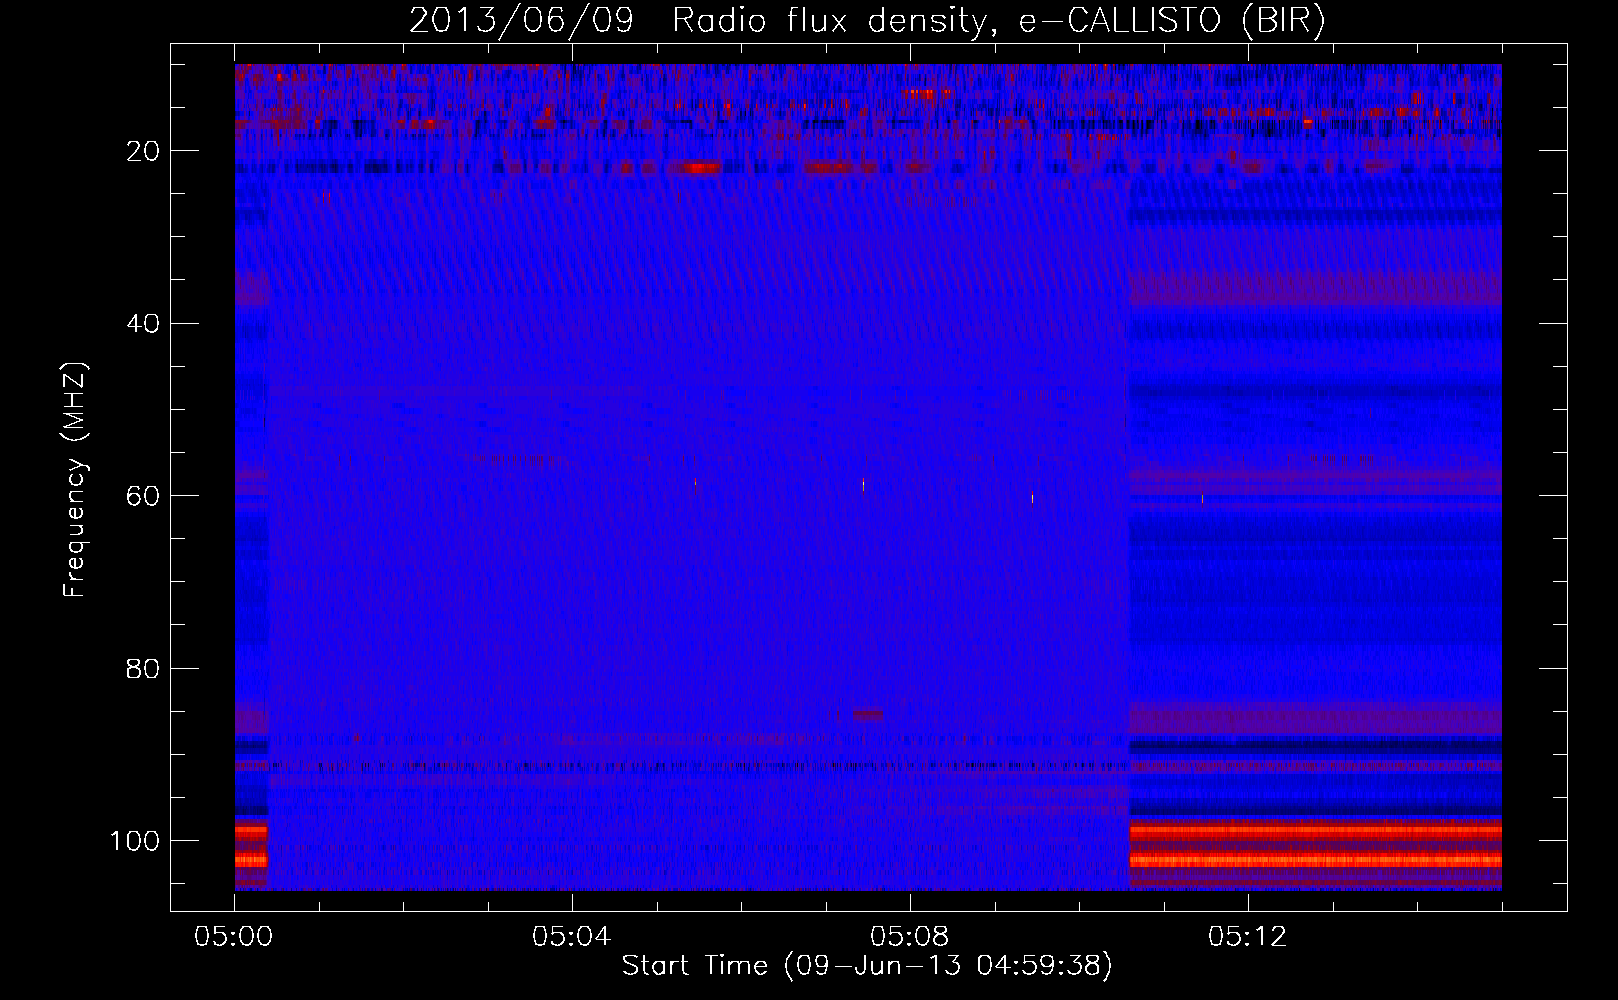This screenshot has width=1618, height=1000.
Task: Click the 'Start Time (09-Jun-13 04:59:38)' label
Action: pos(867,966)
